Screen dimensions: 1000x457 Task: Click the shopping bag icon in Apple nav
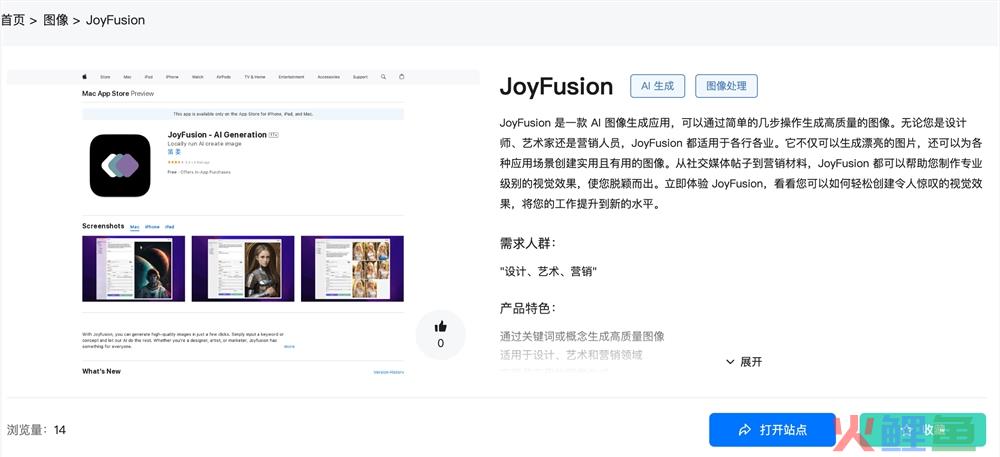[402, 77]
